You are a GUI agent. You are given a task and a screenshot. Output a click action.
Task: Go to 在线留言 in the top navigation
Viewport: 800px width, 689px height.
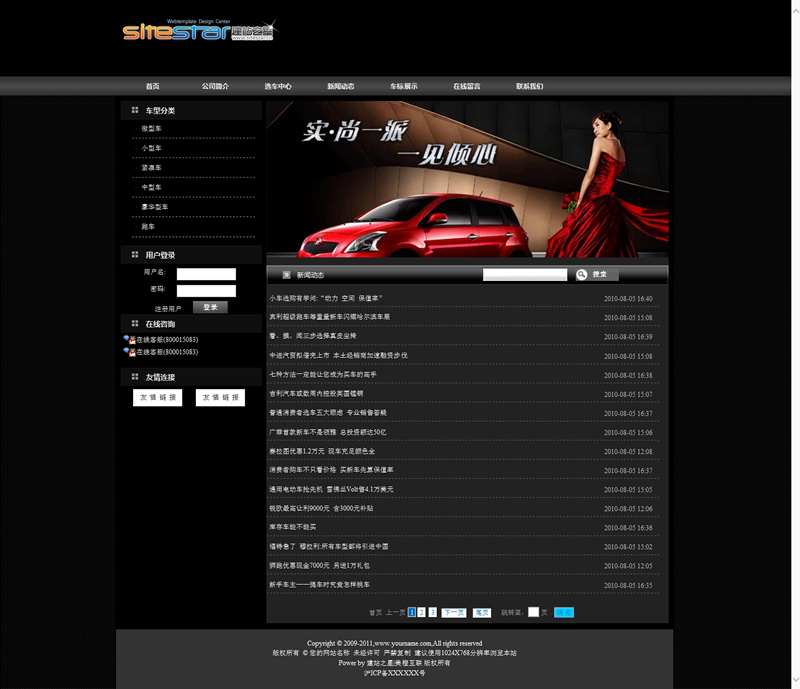tap(467, 87)
